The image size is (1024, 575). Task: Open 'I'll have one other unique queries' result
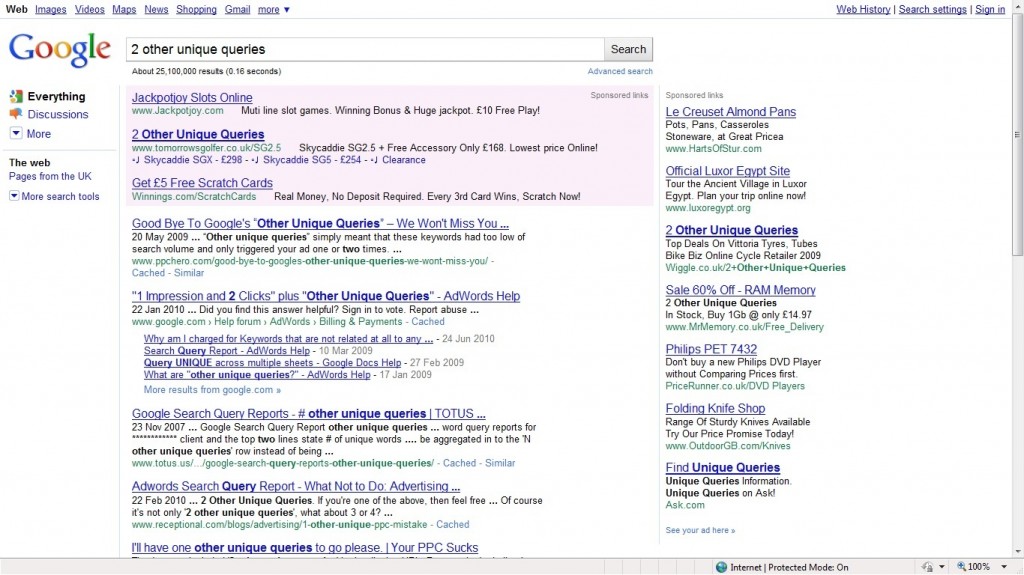click(x=305, y=548)
